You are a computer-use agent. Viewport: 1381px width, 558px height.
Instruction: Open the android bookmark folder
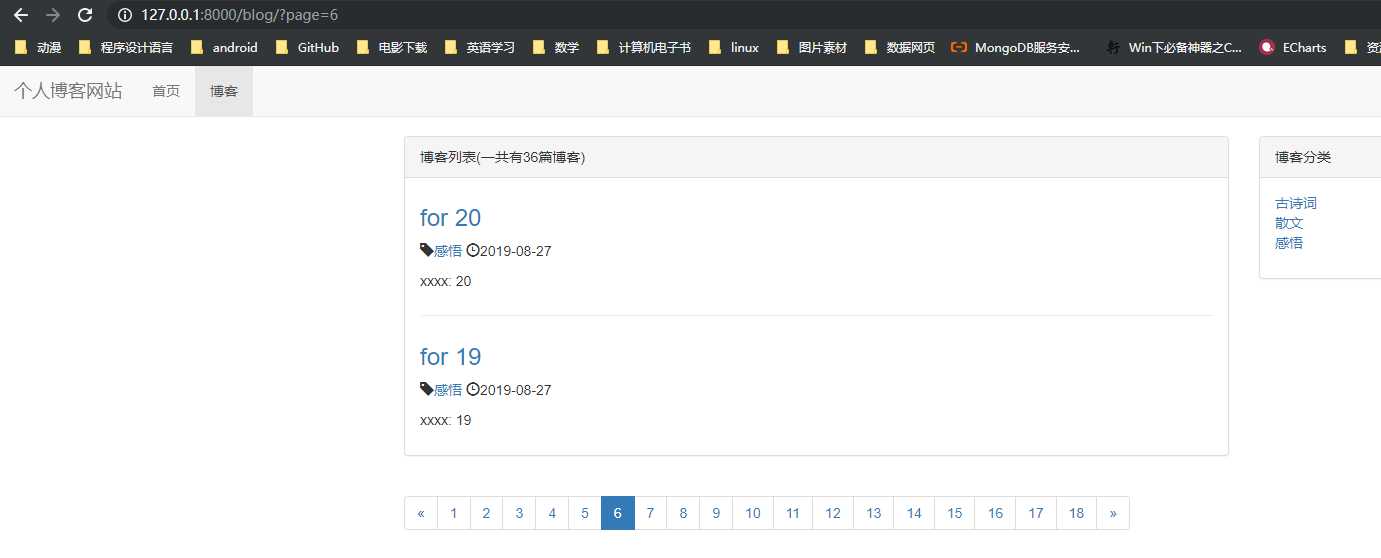click(x=224, y=47)
